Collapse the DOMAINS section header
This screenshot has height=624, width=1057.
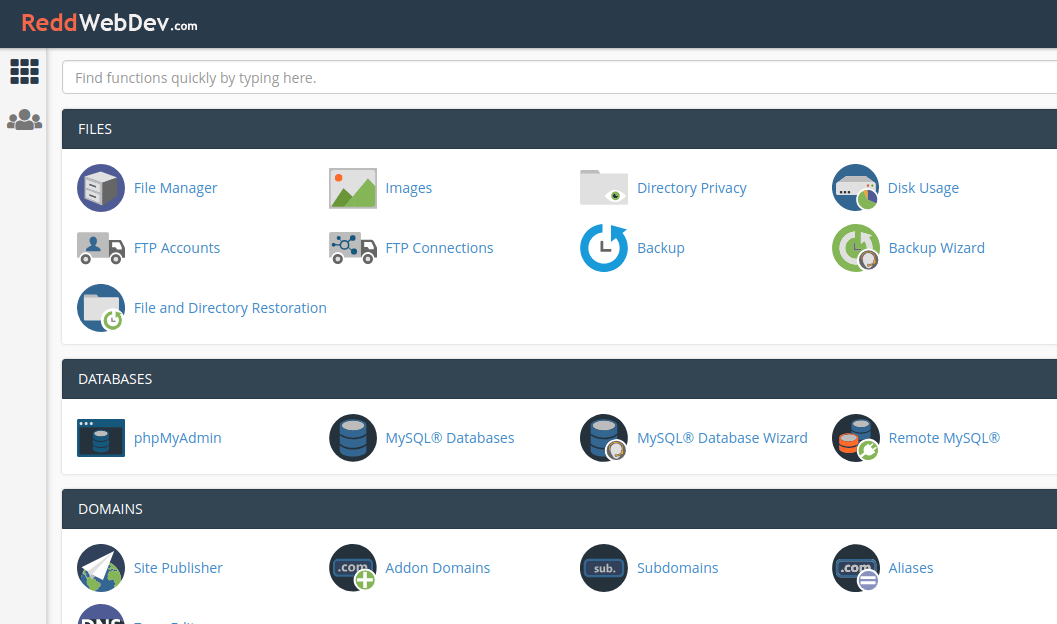click(x=560, y=509)
